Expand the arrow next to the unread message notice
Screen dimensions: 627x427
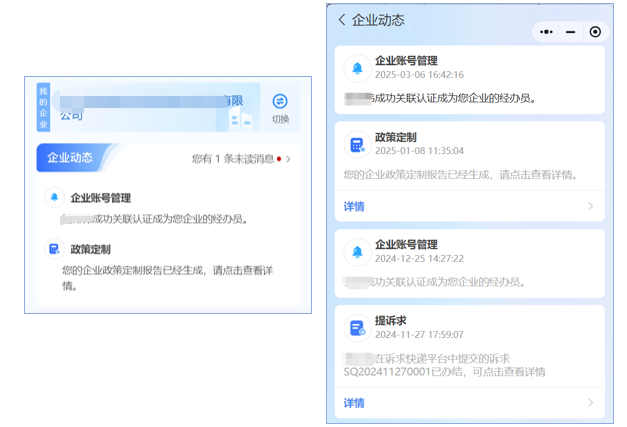tap(288, 159)
